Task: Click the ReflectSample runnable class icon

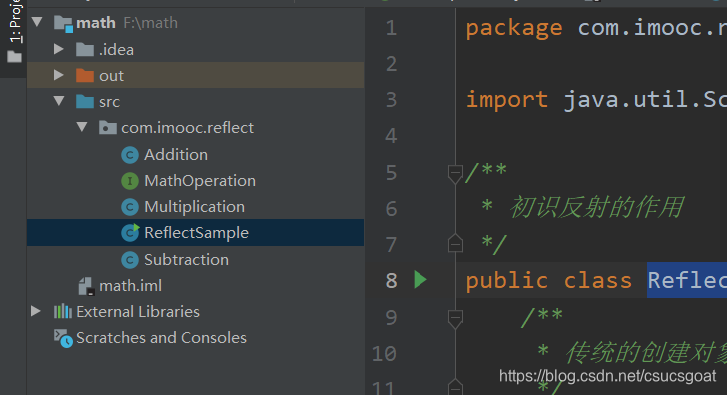Action: pyautogui.click(x=130, y=232)
